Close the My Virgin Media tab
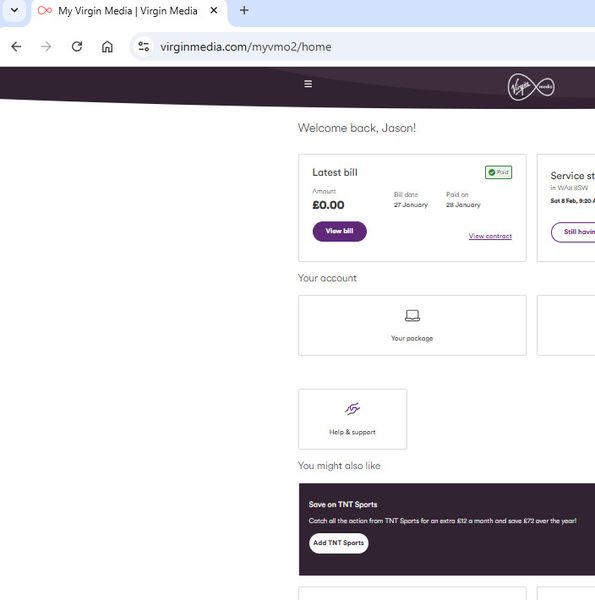The width and height of the screenshot is (595, 600). click(214, 11)
